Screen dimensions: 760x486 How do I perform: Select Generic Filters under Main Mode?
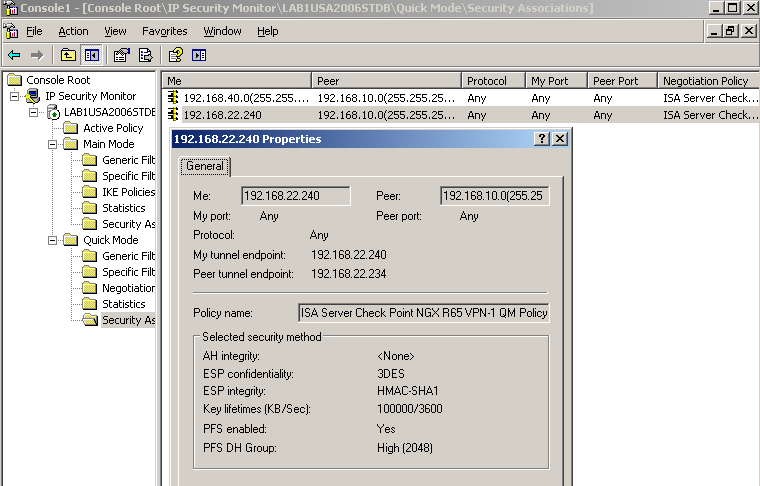pyautogui.click(x=128, y=160)
